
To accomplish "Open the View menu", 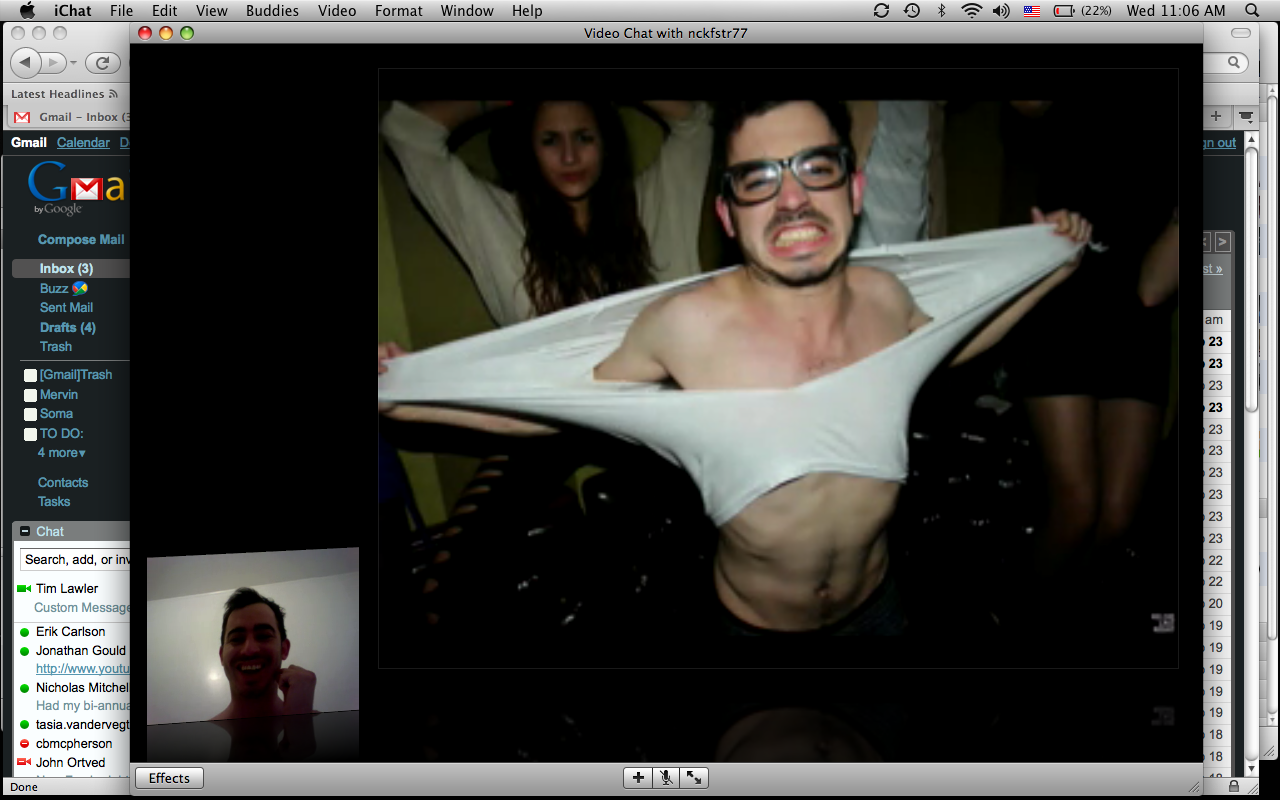I will click(211, 11).
